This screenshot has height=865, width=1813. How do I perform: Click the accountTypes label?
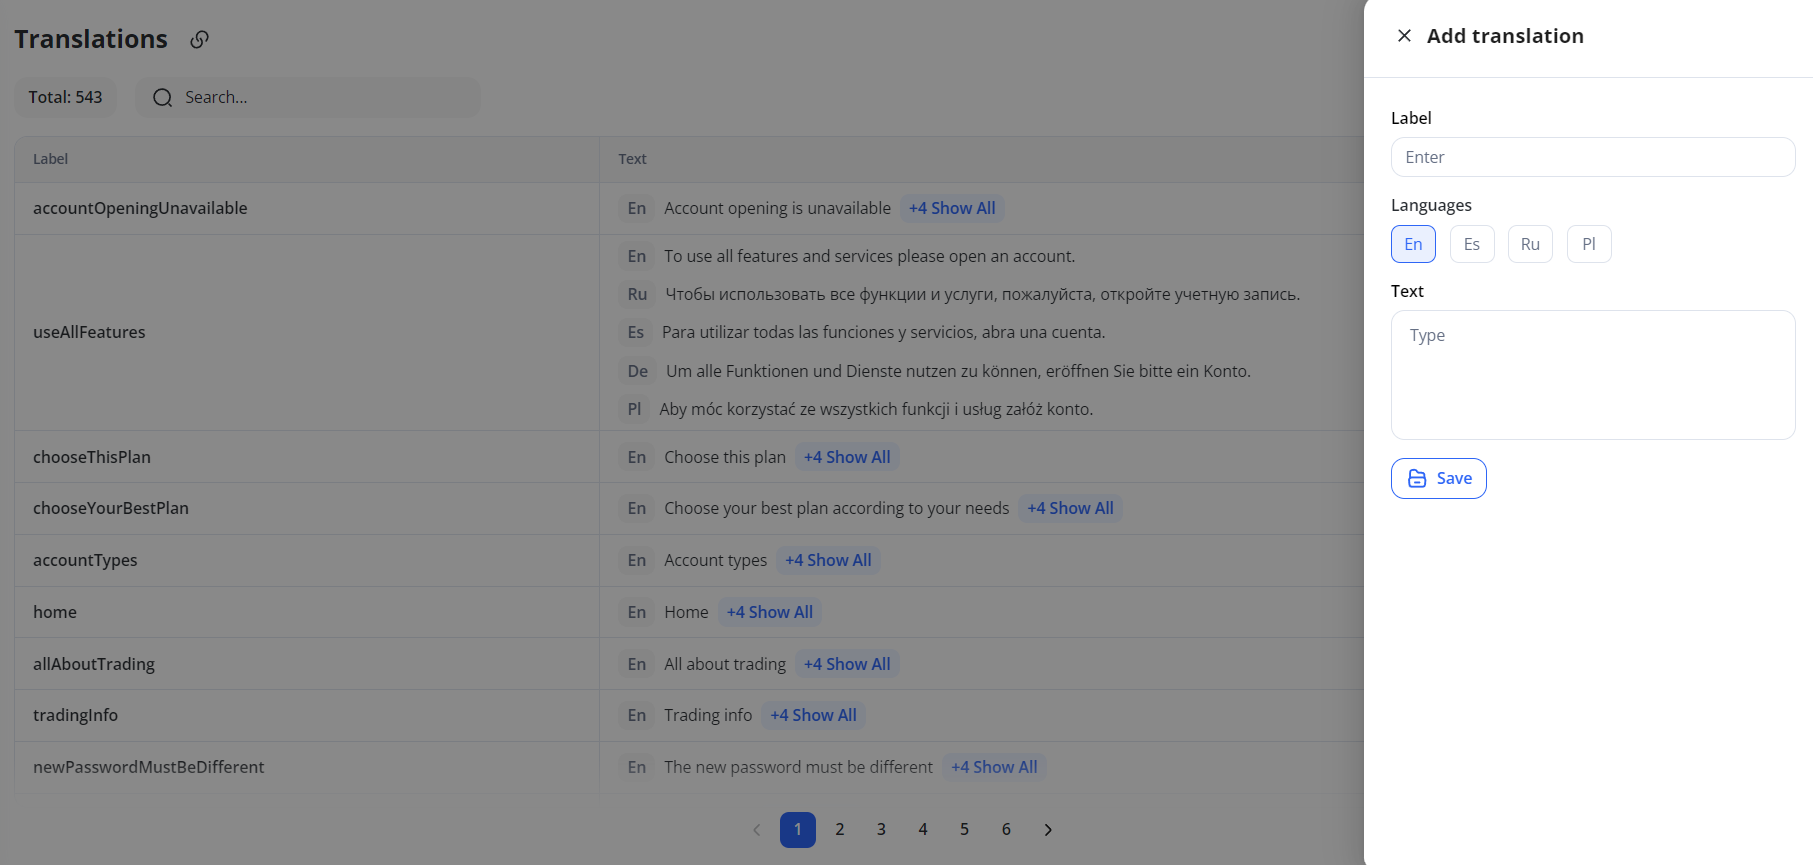click(x=85, y=560)
